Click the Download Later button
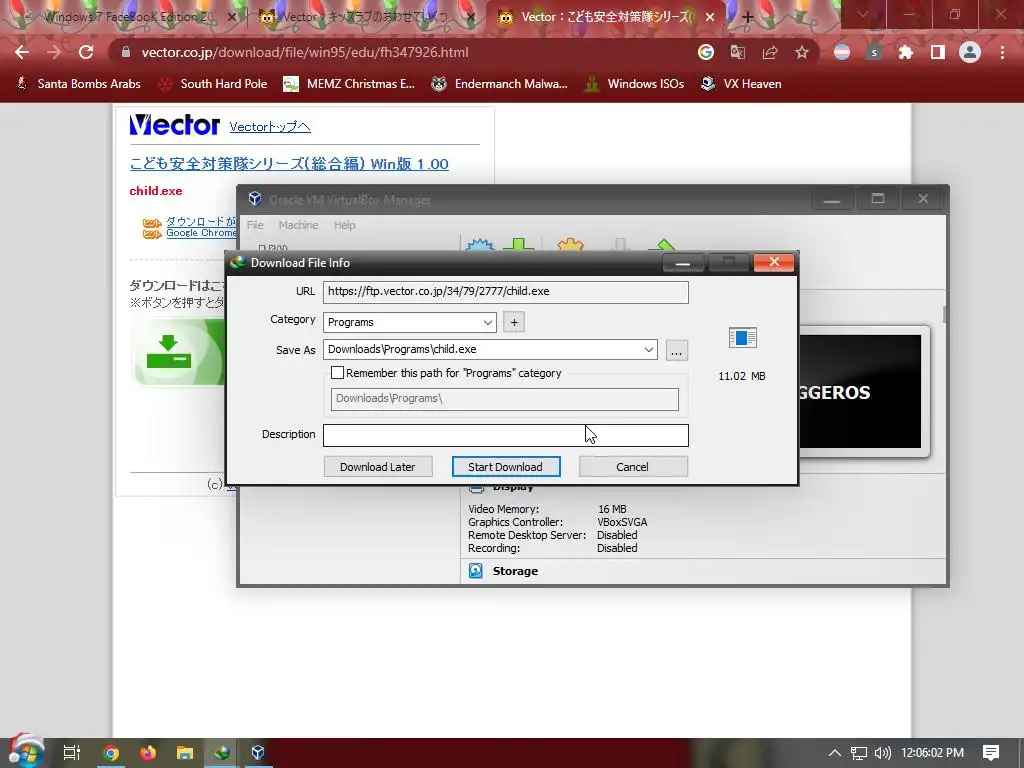Screen dimensions: 1024x768 [x=377, y=467]
